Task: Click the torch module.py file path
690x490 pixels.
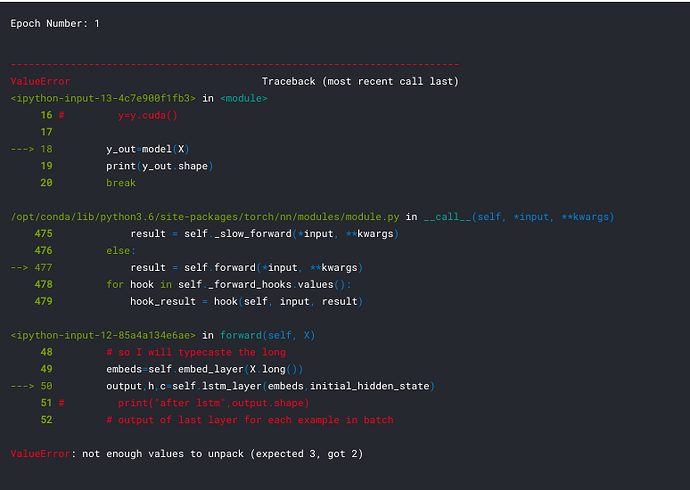Action: click(x=204, y=217)
